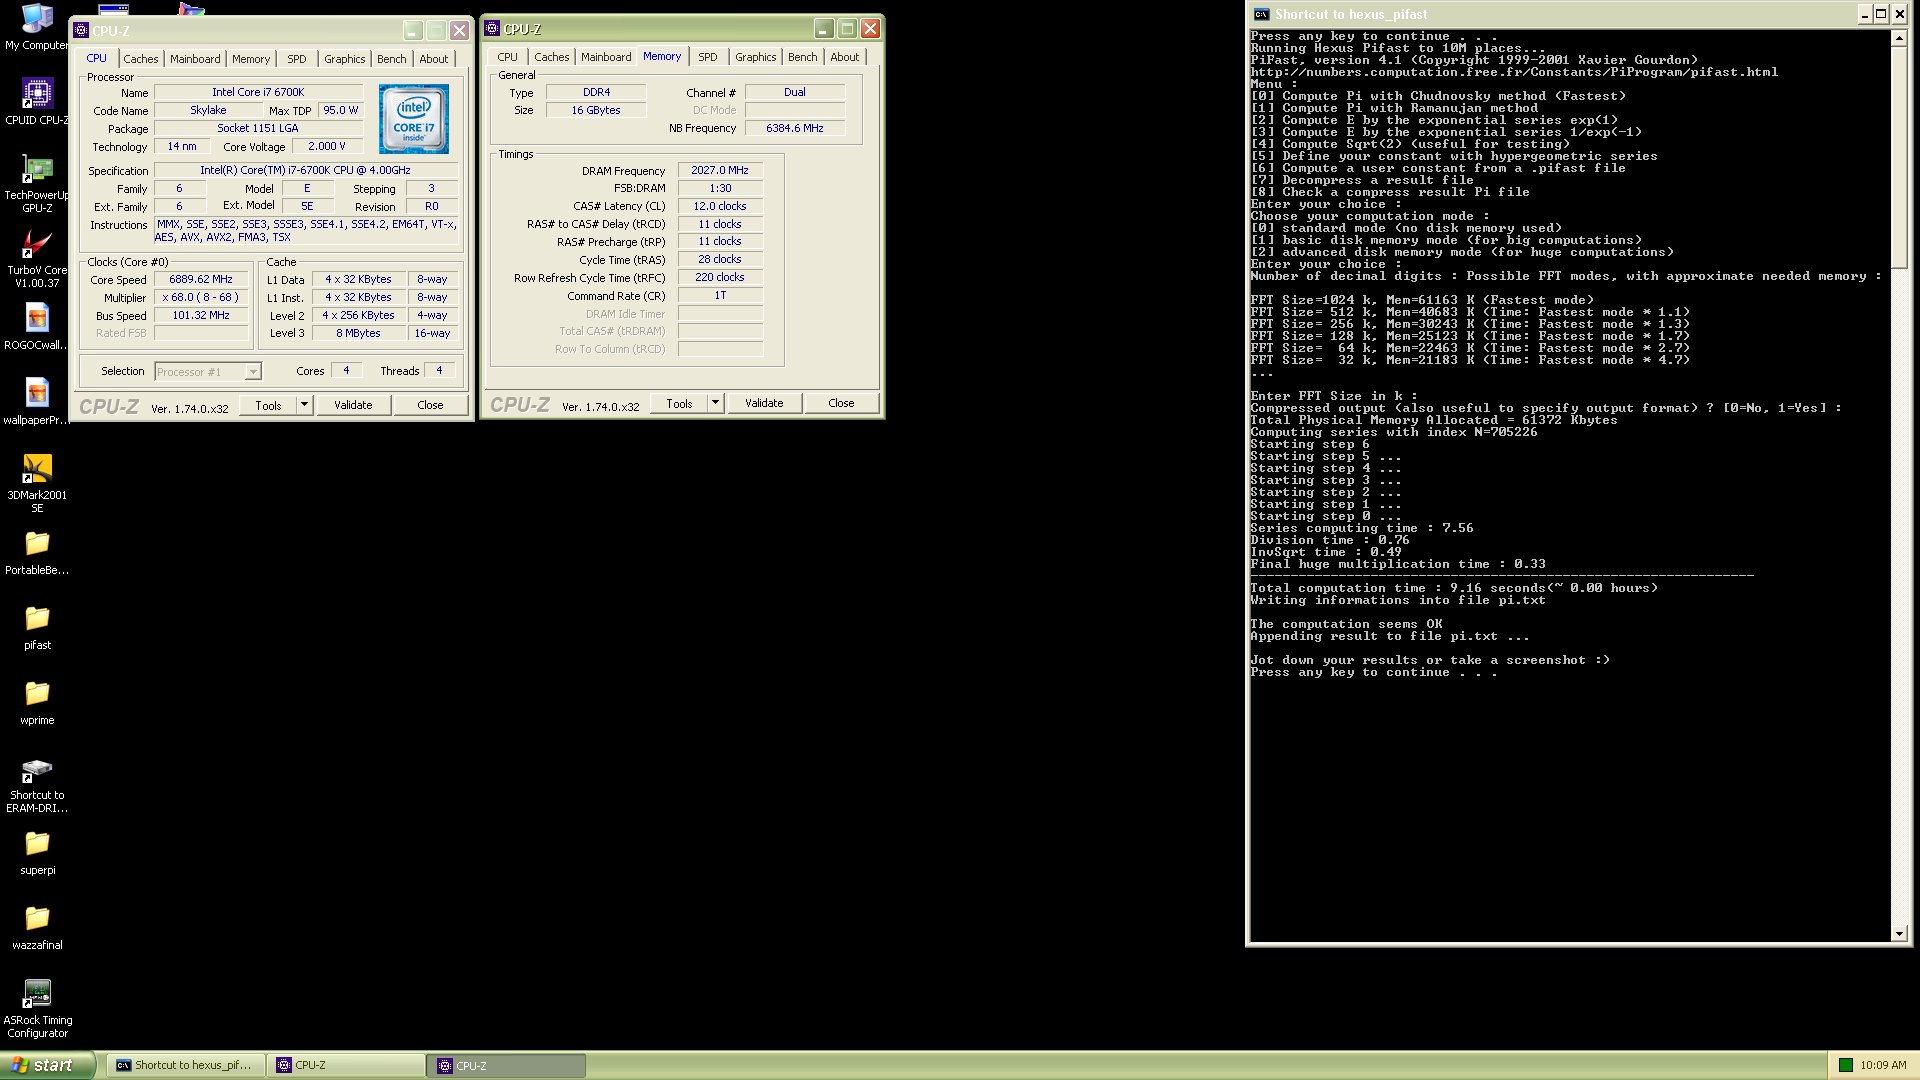The width and height of the screenshot is (1920, 1080).
Task: Open Caches tab in right CPU-Z window
Action: pos(552,57)
